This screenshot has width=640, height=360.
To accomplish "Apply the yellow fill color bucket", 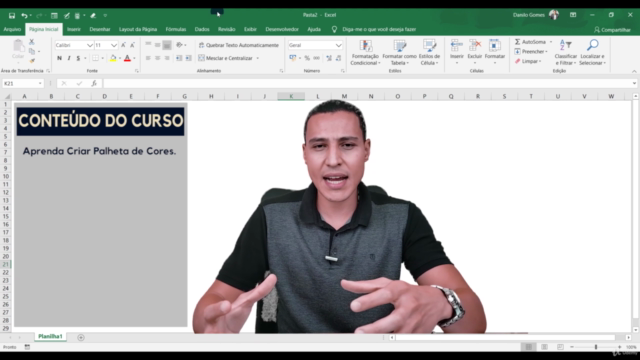I will [x=113, y=58].
